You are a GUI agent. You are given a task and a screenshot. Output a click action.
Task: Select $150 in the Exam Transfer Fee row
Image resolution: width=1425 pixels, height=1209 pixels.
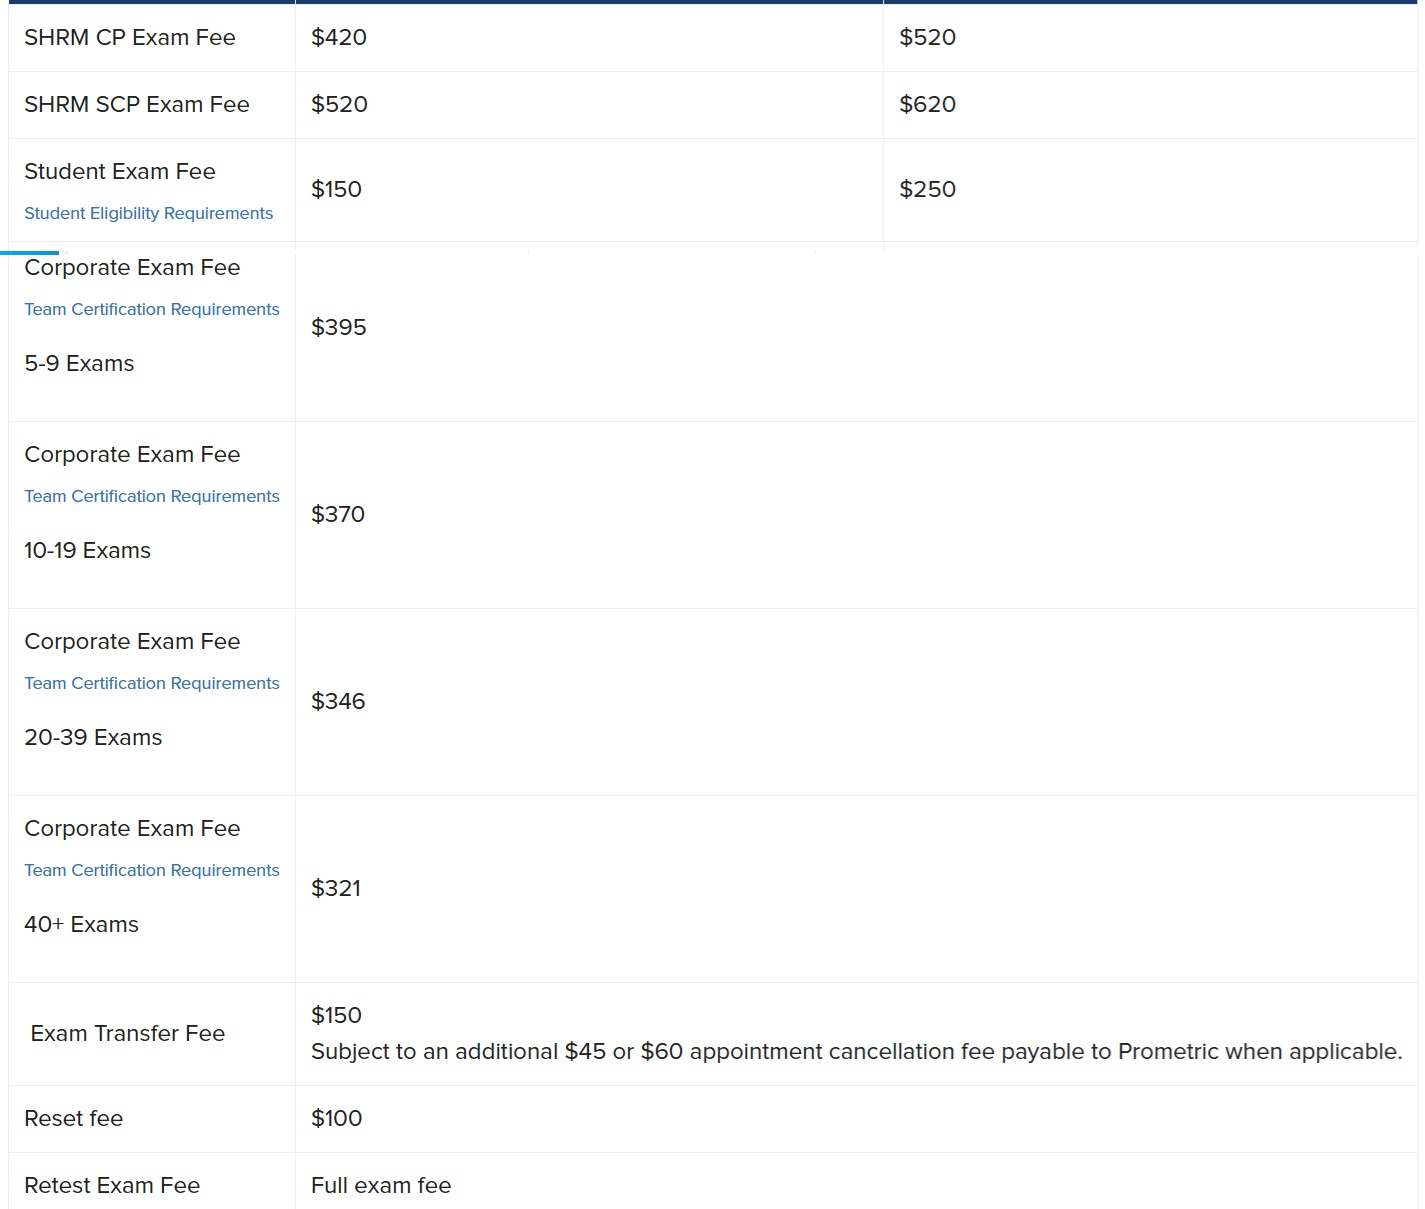click(336, 1015)
